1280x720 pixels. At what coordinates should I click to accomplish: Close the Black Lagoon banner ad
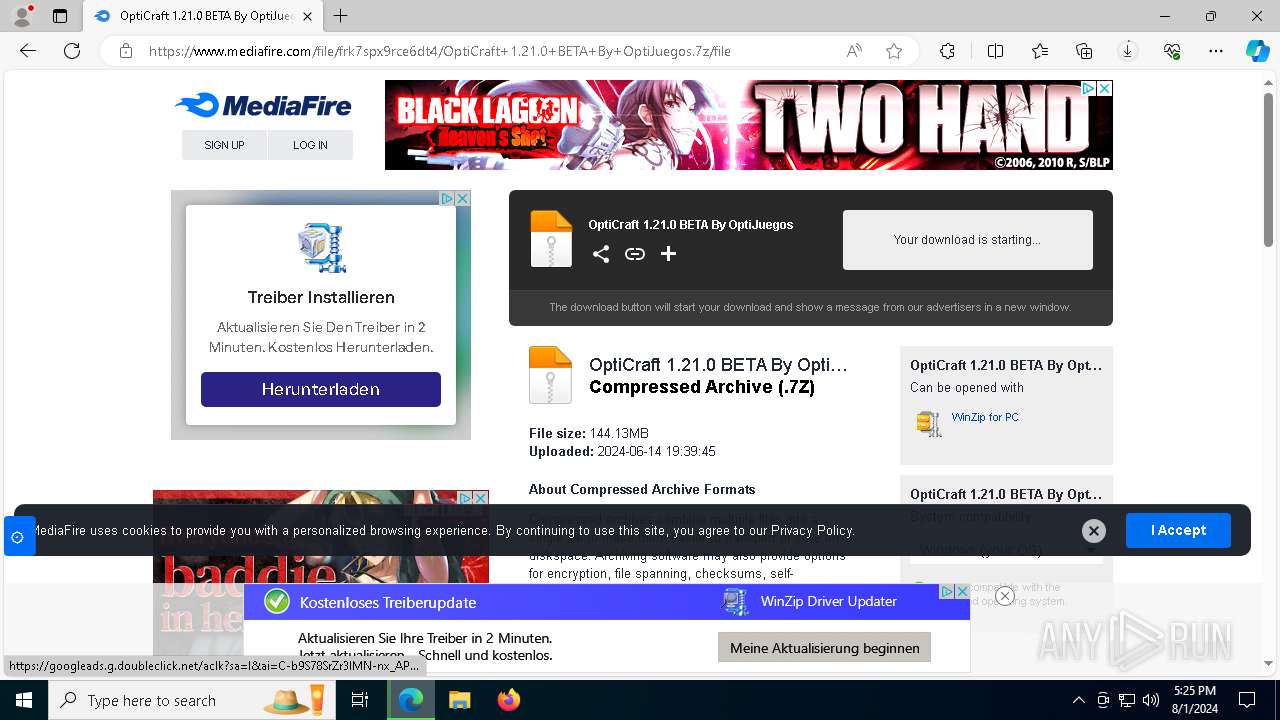pos(1105,89)
